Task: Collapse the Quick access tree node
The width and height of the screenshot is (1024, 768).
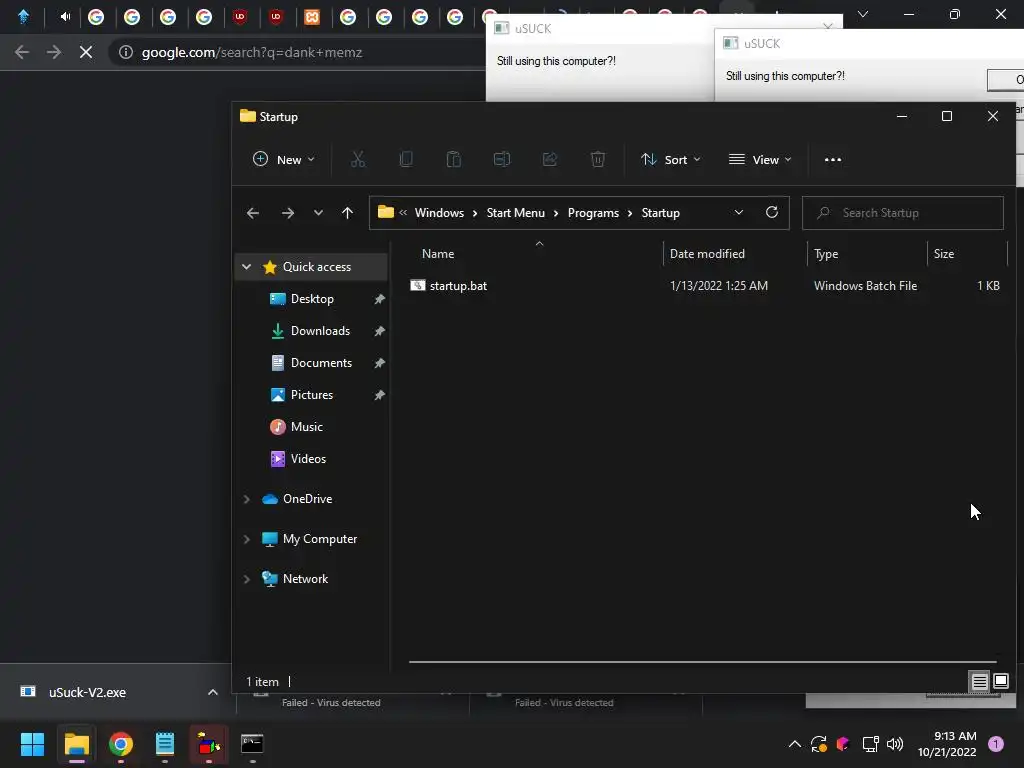Action: 246,266
